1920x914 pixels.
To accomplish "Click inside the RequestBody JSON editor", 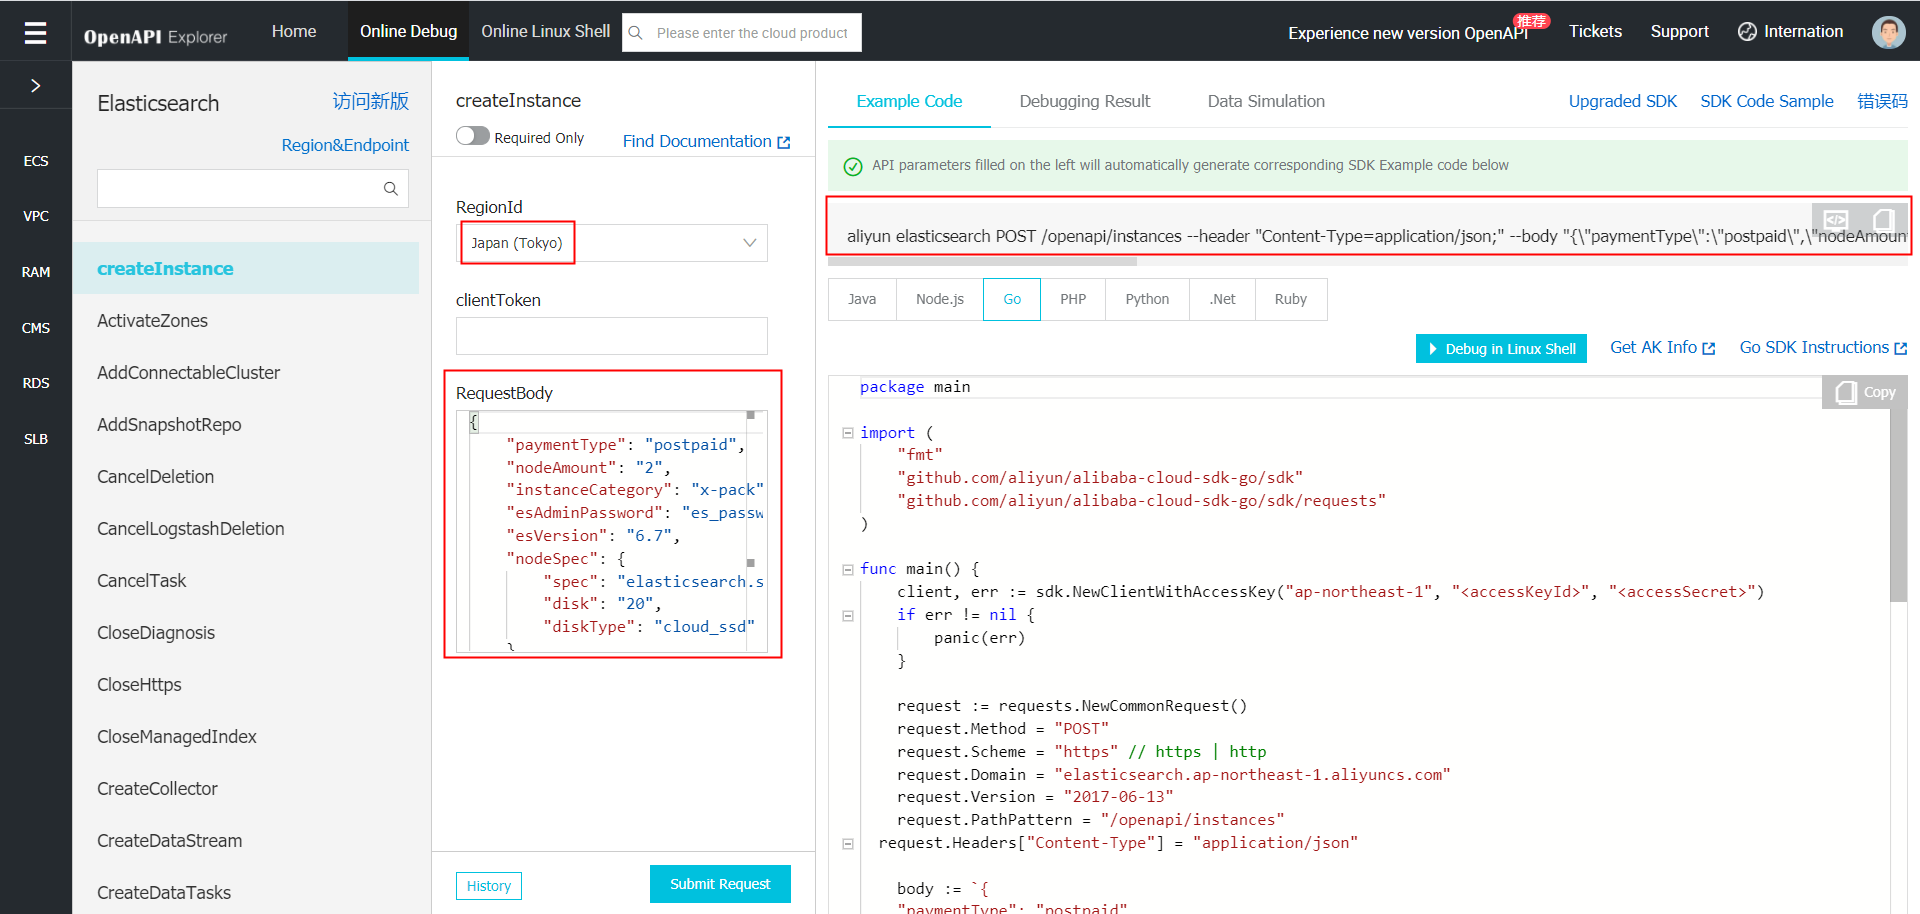I will coord(612,531).
